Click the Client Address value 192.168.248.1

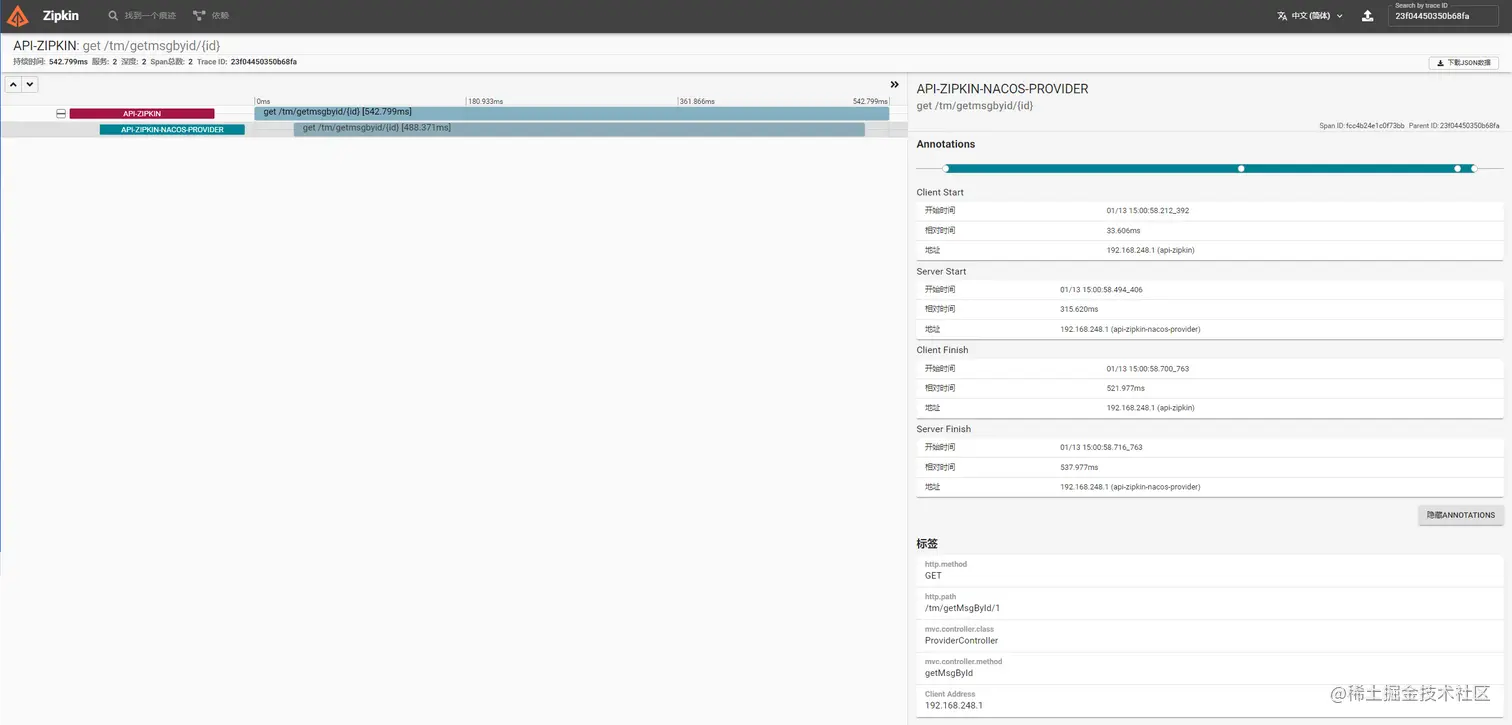tap(954, 705)
